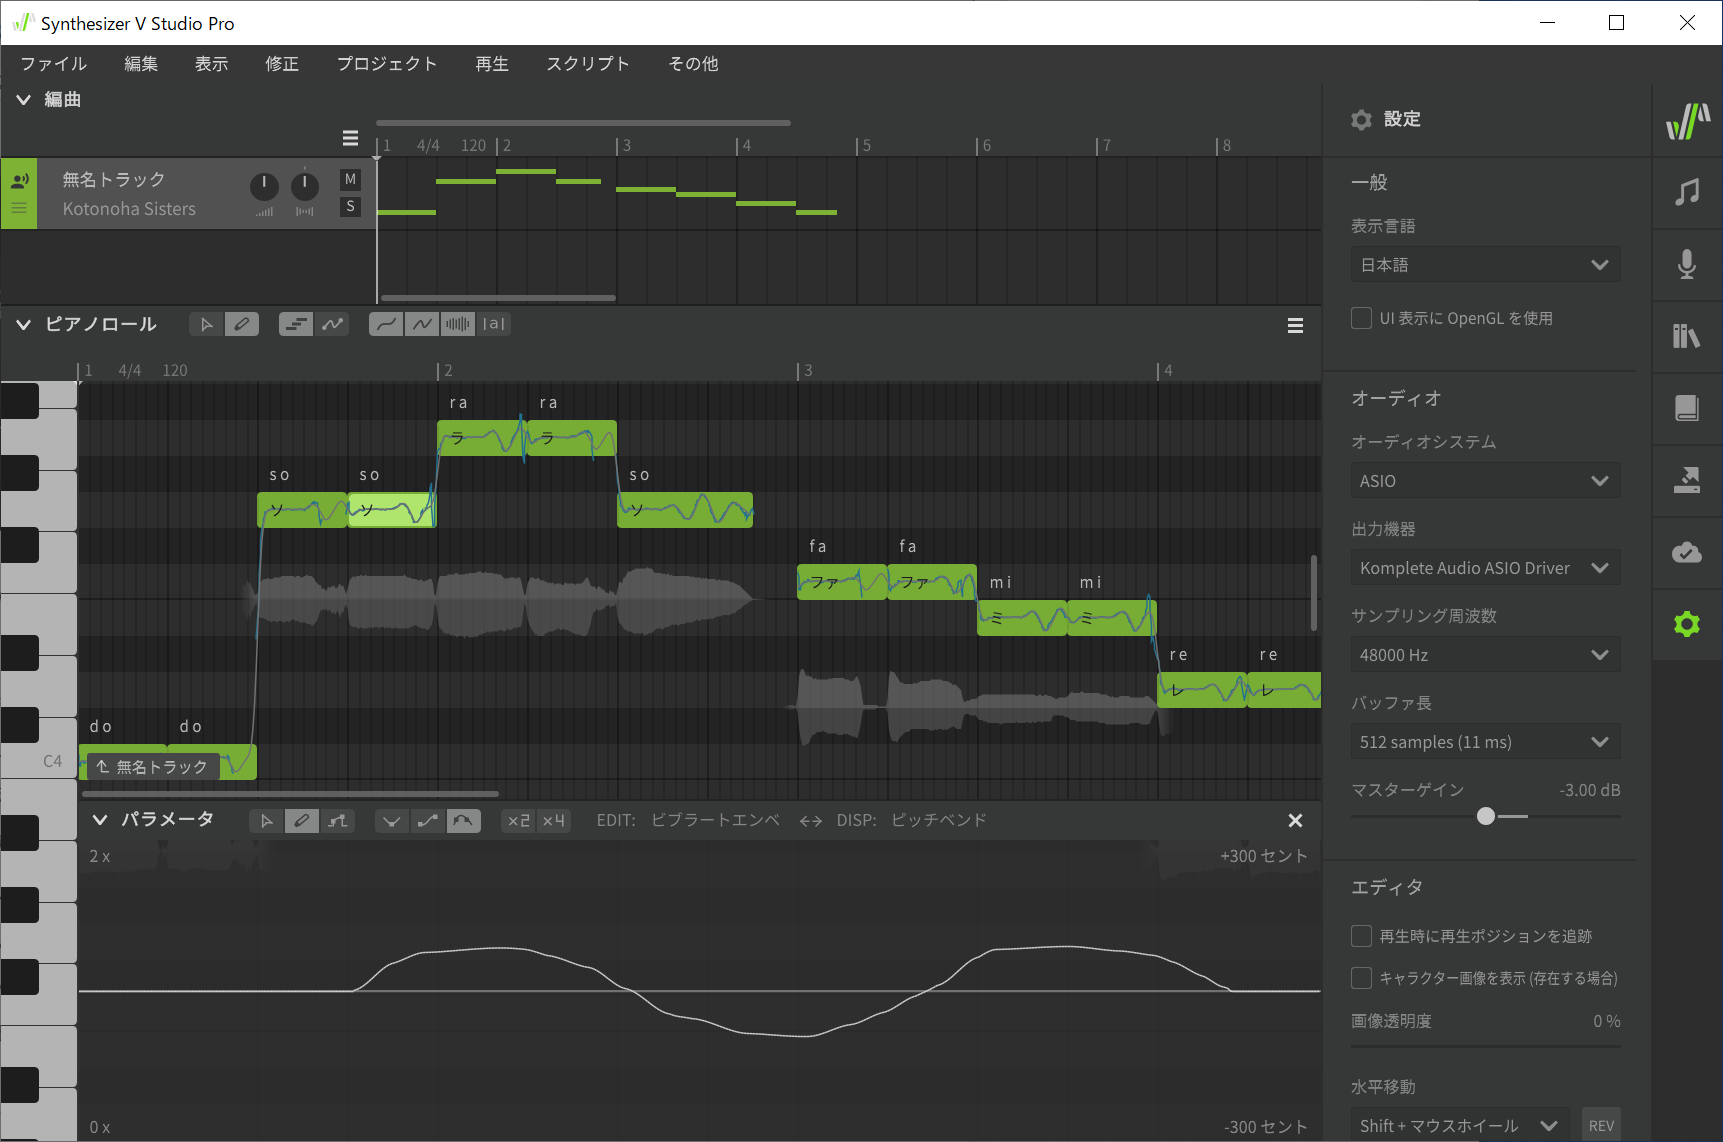Mute the 無名トラック with M button
The width and height of the screenshot is (1723, 1142).
(350, 180)
